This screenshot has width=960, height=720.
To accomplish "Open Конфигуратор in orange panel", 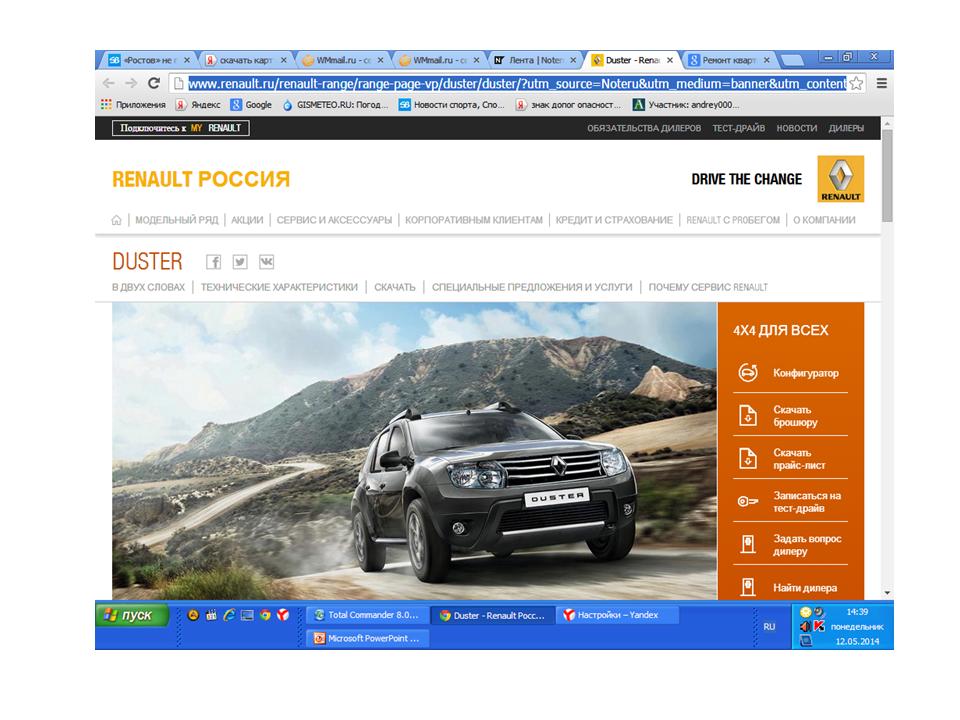I will (x=790, y=372).
